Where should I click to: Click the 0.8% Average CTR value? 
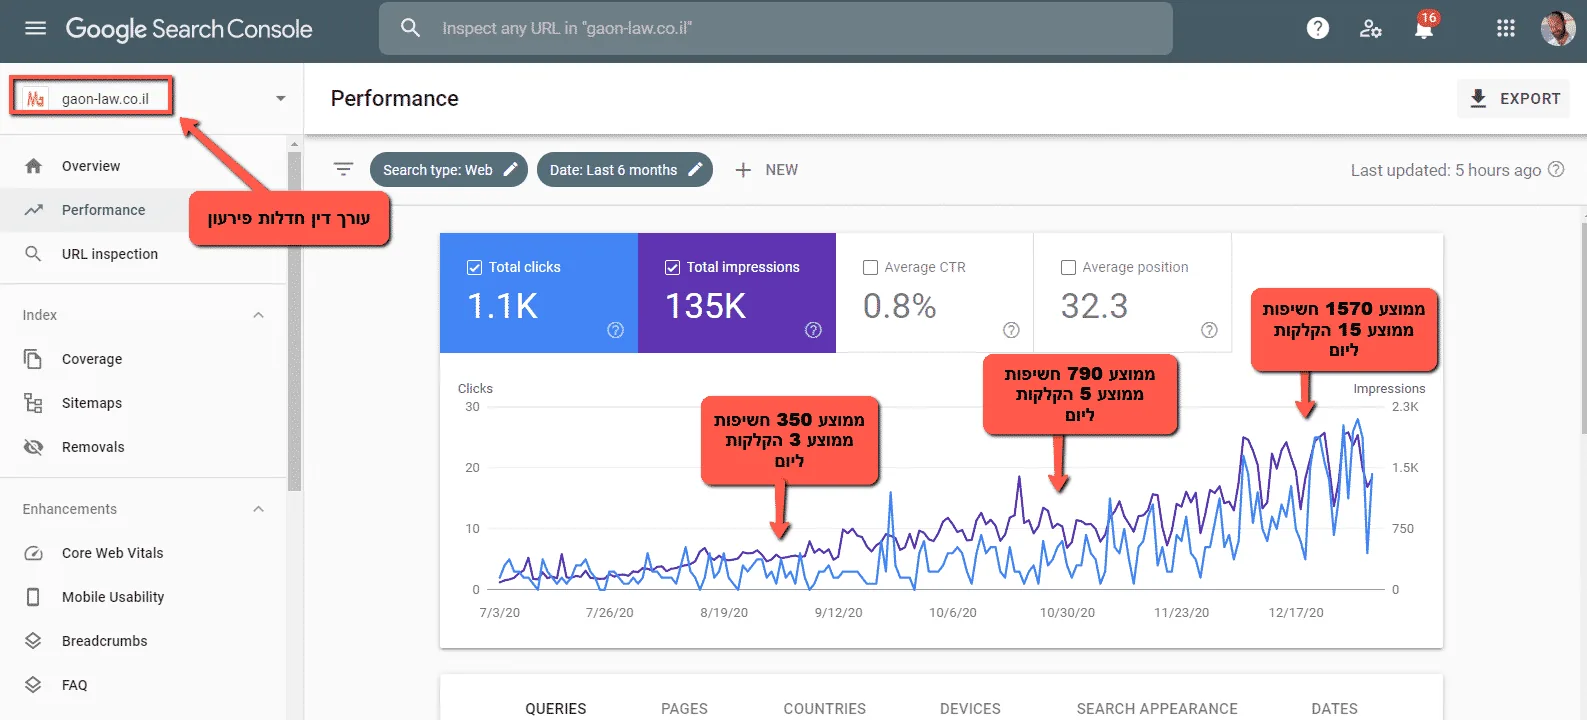click(900, 306)
